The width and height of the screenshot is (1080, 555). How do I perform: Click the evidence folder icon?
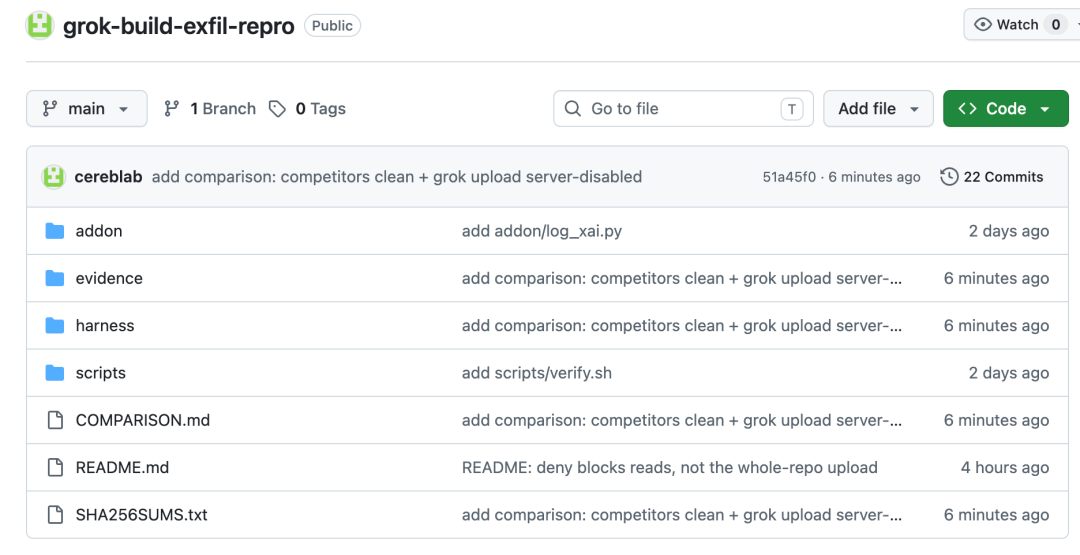[x=55, y=278]
